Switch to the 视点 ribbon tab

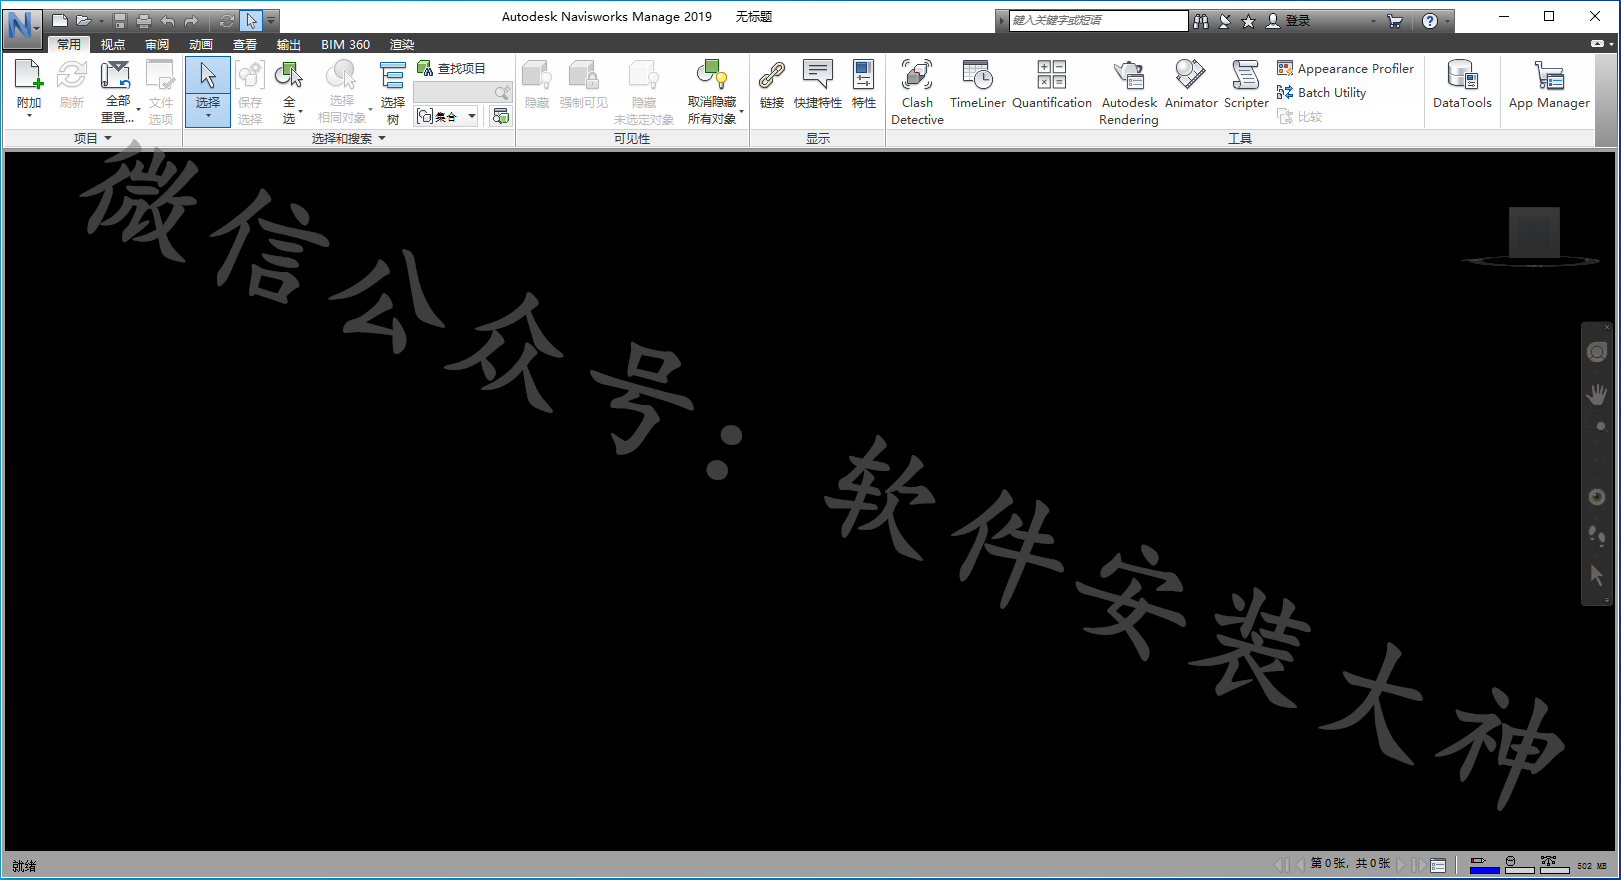tap(113, 44)
